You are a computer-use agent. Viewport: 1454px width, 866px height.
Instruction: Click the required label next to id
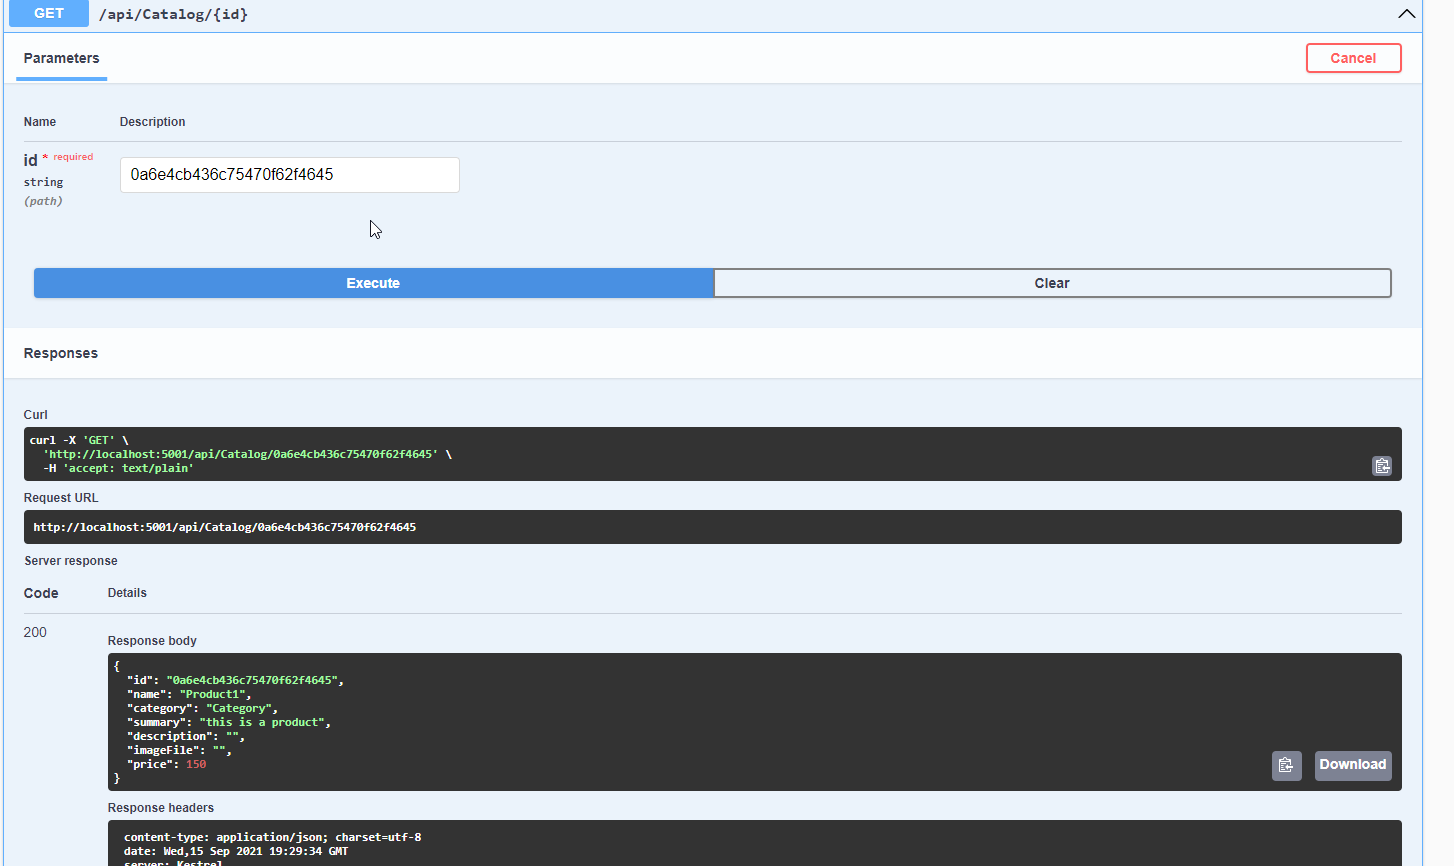tap(73, 157)
